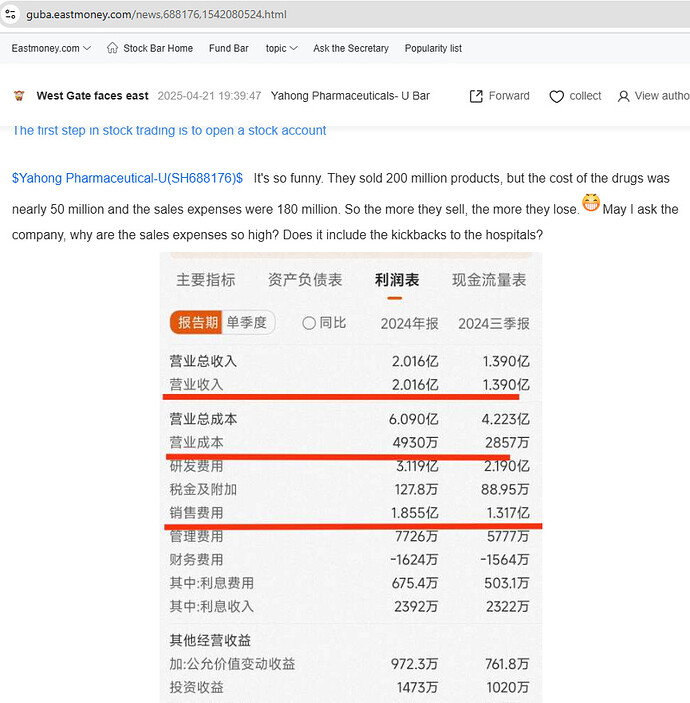Open the Fund Bar page

pyautogui.click(x=229, y=48)
